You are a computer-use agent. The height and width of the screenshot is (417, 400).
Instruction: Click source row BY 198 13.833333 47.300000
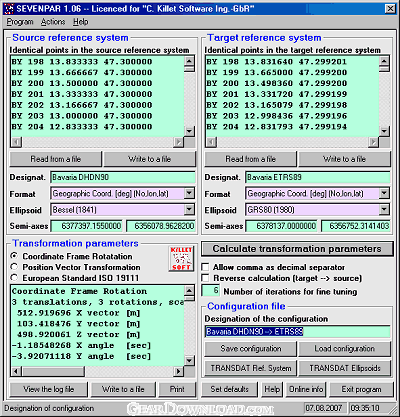[82, 62]
